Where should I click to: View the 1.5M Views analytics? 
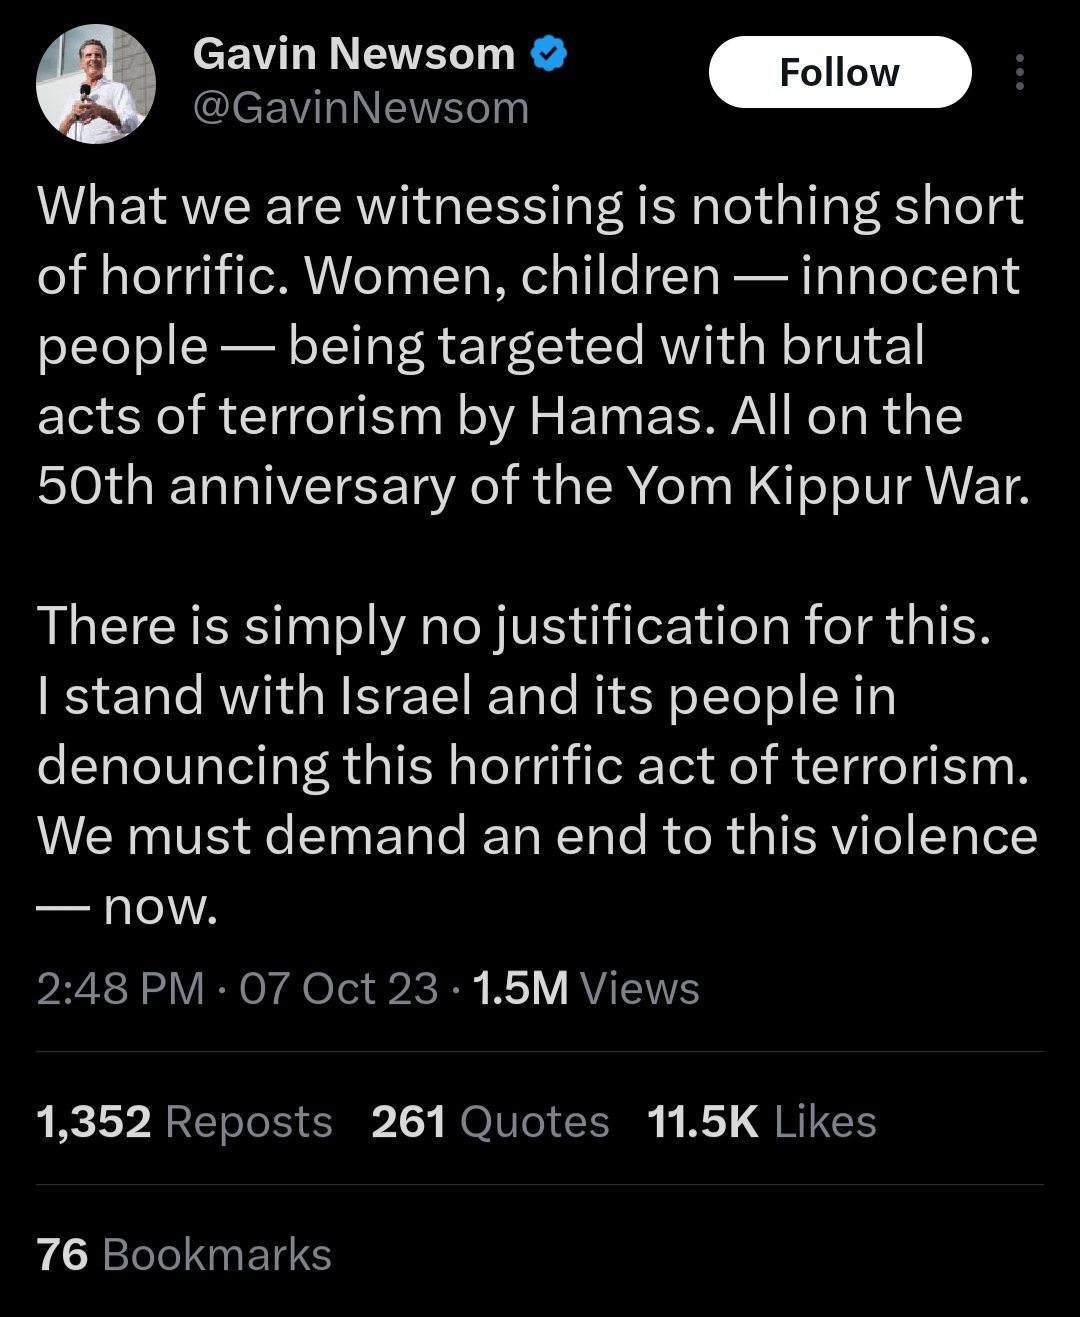[585, 989]
